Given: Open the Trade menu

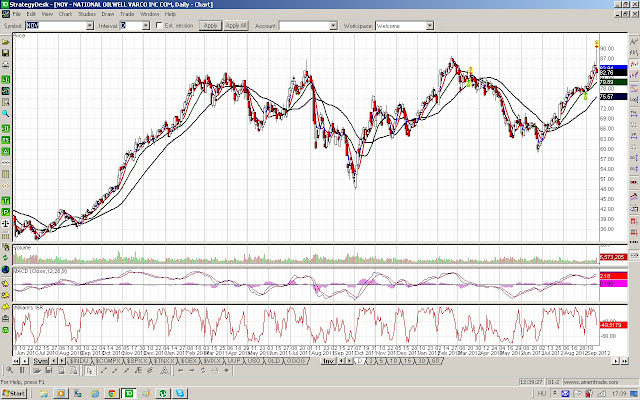Looking at the screenshot, I should (127, 14).
